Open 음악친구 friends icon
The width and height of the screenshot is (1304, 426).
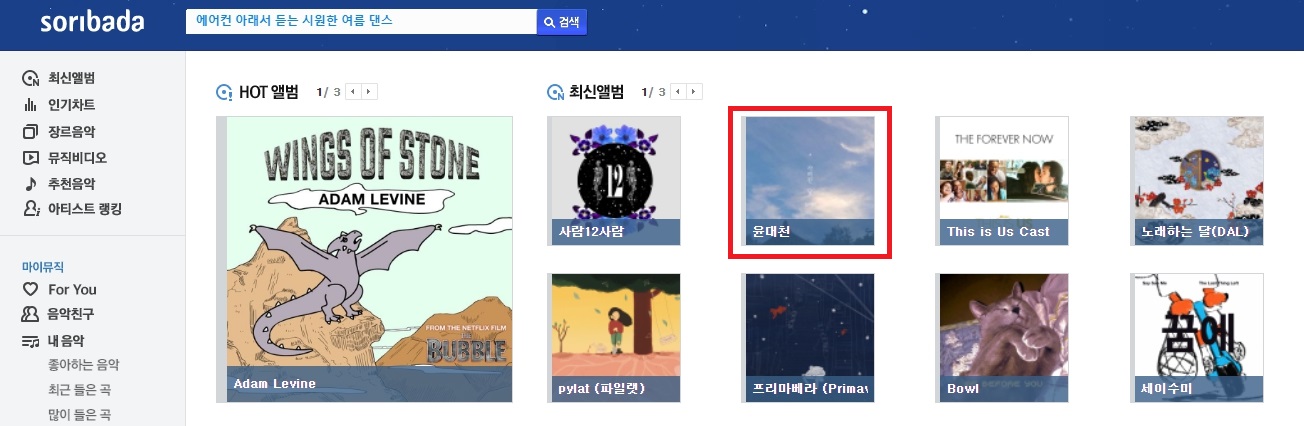point(30,315)
